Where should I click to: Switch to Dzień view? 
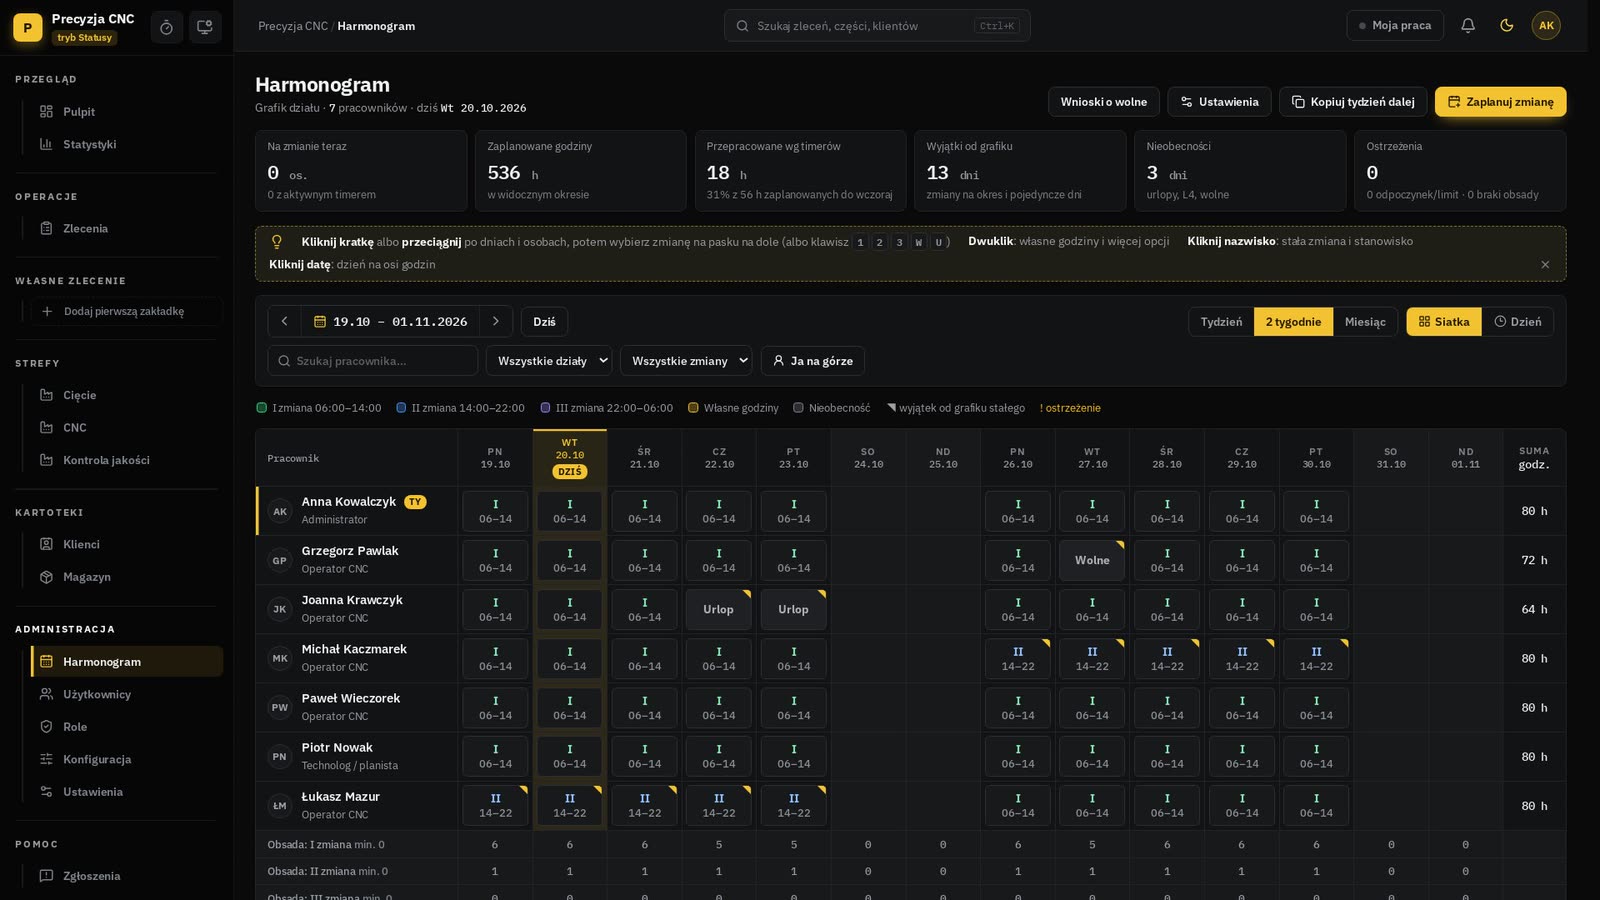click(1517, 322)
